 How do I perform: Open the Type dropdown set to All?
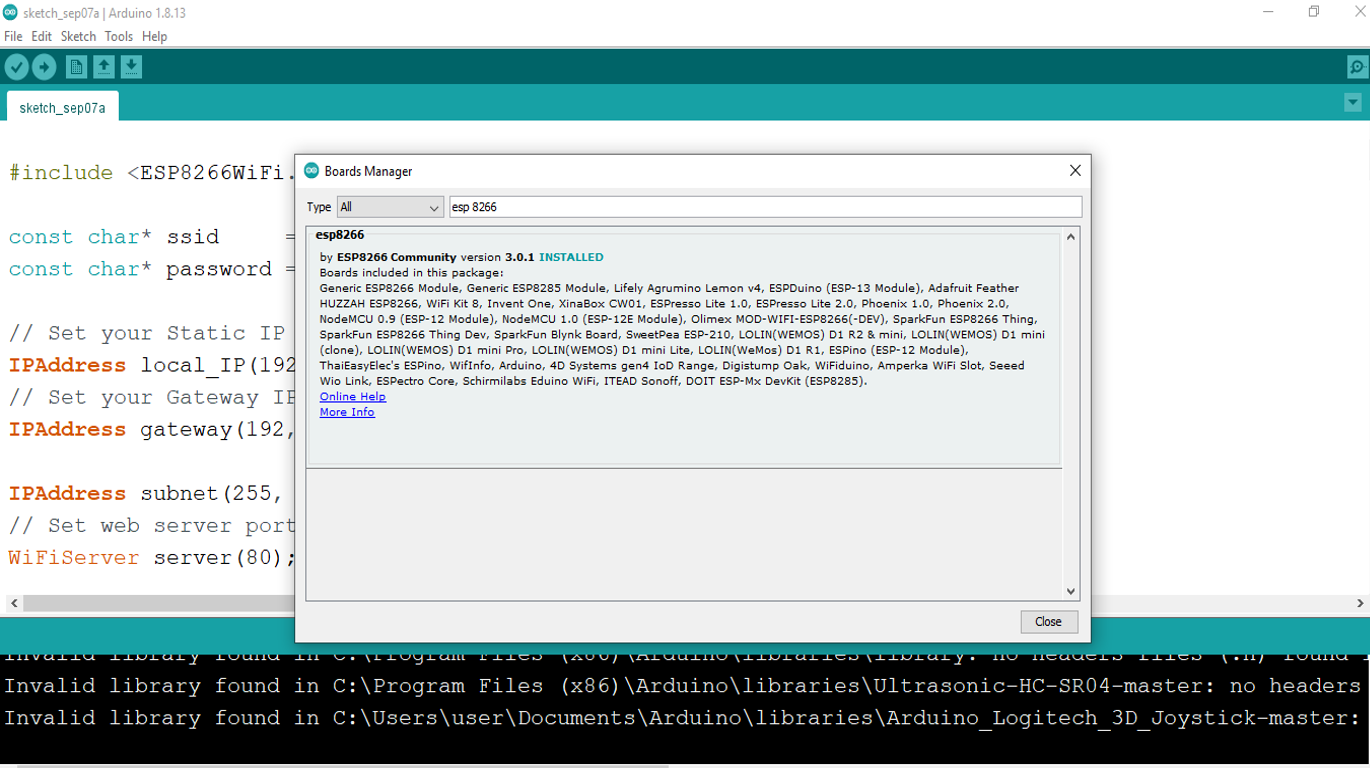click(x=390, y=207)
